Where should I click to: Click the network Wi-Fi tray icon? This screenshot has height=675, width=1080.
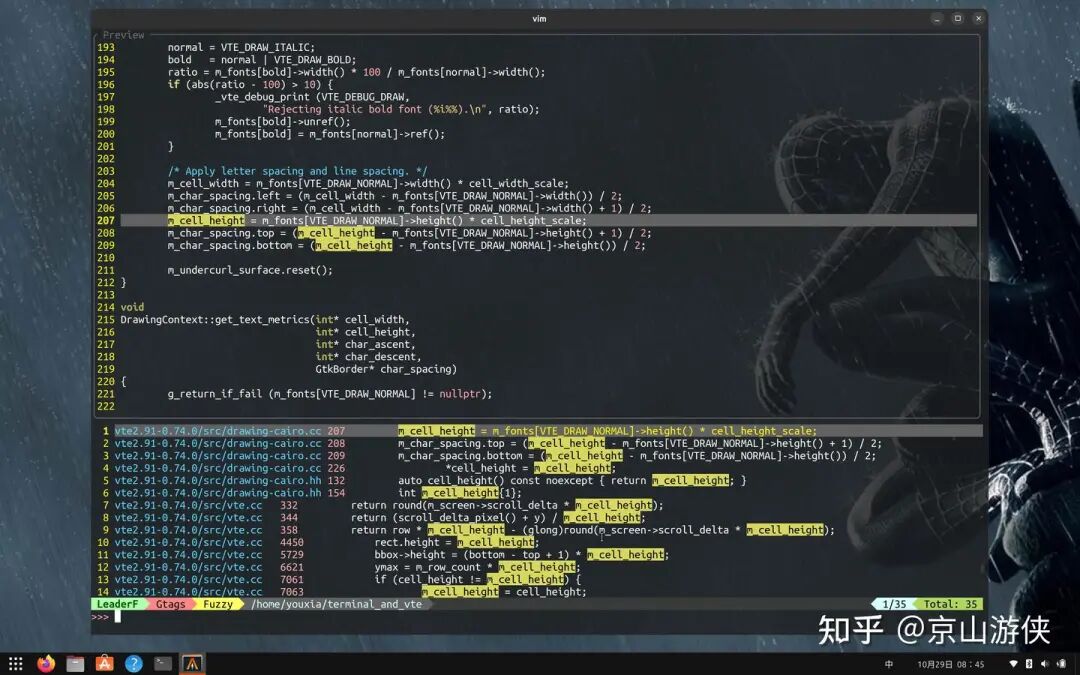click(1013, 664)
